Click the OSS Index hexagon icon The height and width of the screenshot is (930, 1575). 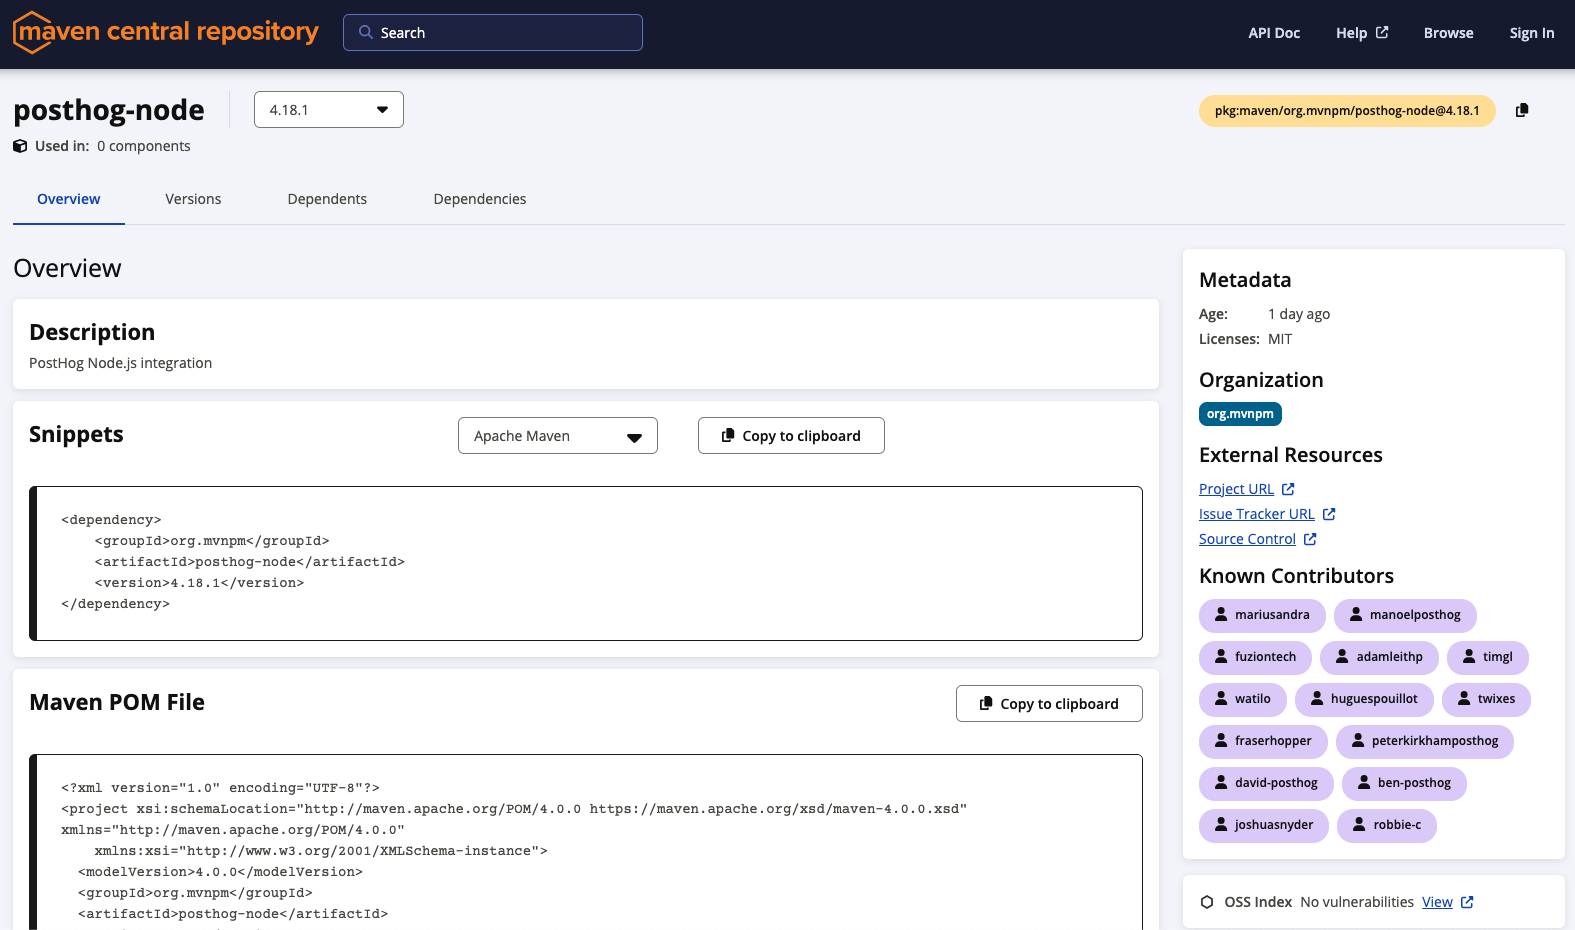1207,902
